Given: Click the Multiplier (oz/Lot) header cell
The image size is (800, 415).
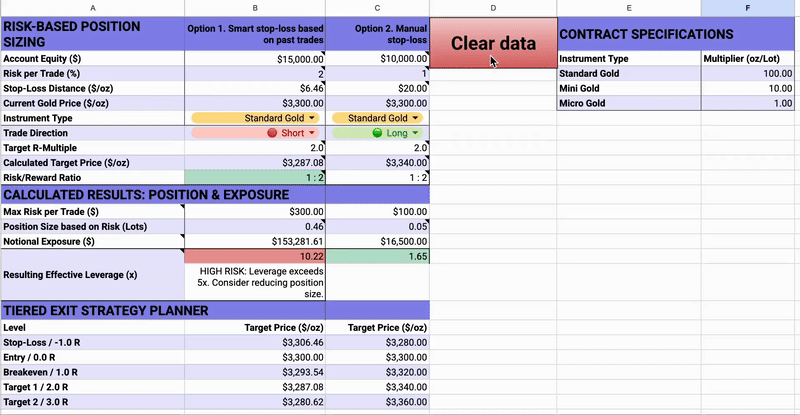Looking at the screenshot, I should click(x=747, y=59).
